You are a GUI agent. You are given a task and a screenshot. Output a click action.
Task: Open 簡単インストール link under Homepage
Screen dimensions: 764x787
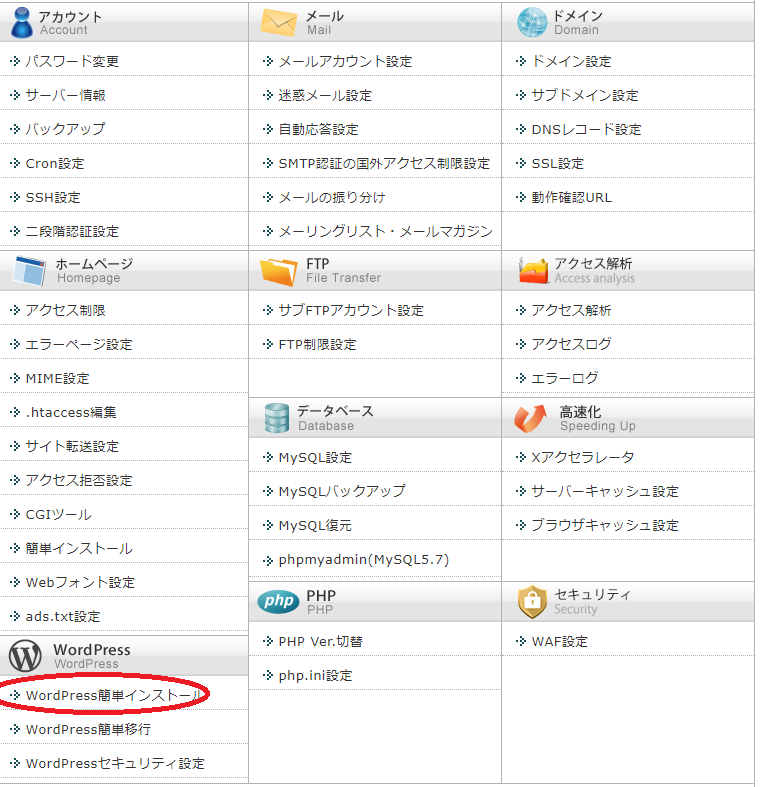click(x=79, y=549)
